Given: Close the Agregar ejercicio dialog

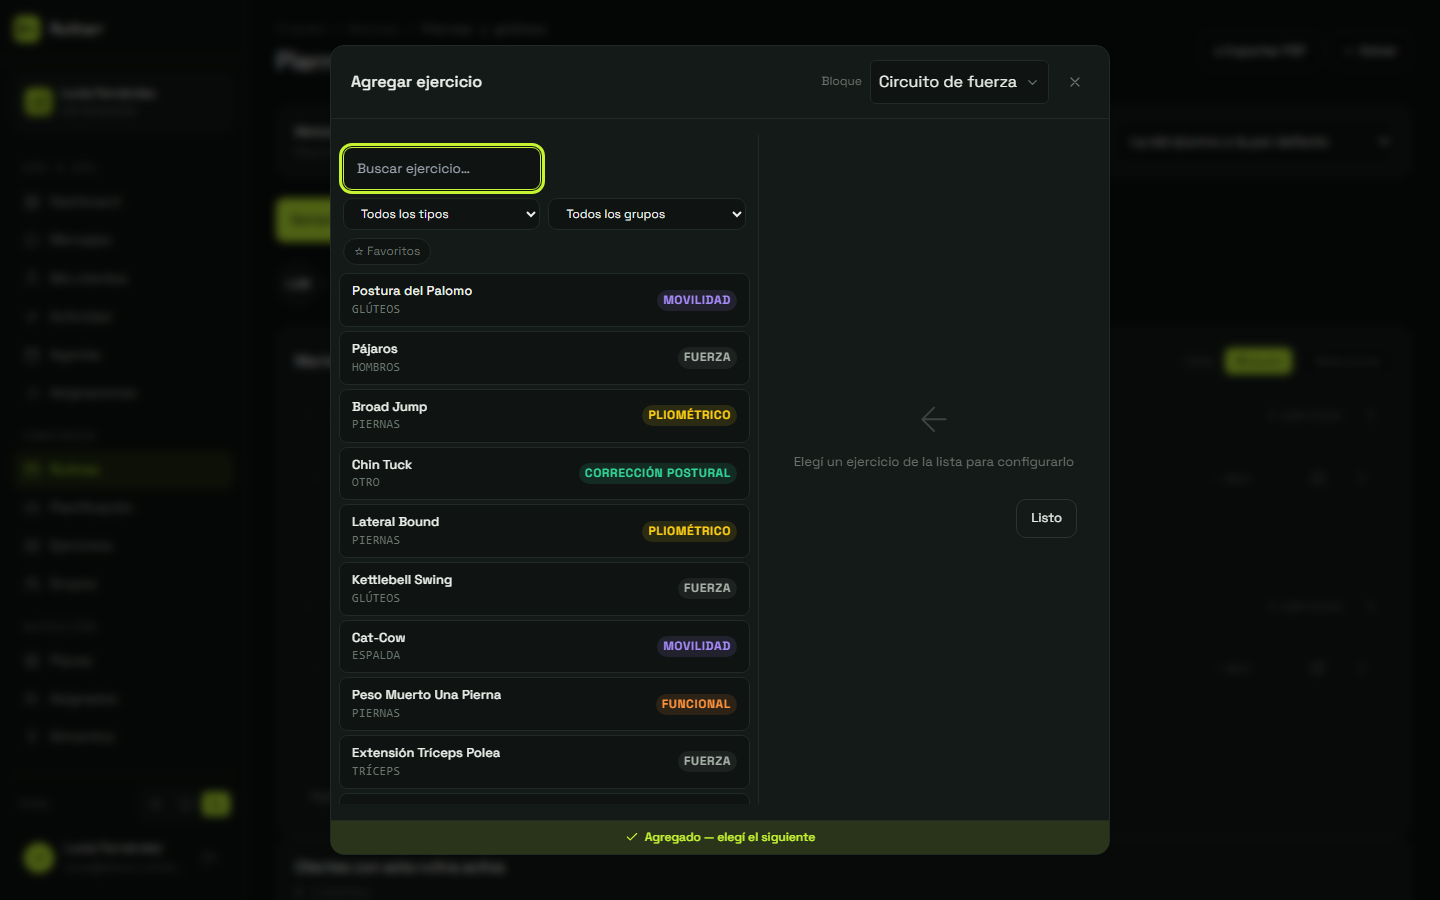Looking at the screenshot, I should [x=1075, y=82].
